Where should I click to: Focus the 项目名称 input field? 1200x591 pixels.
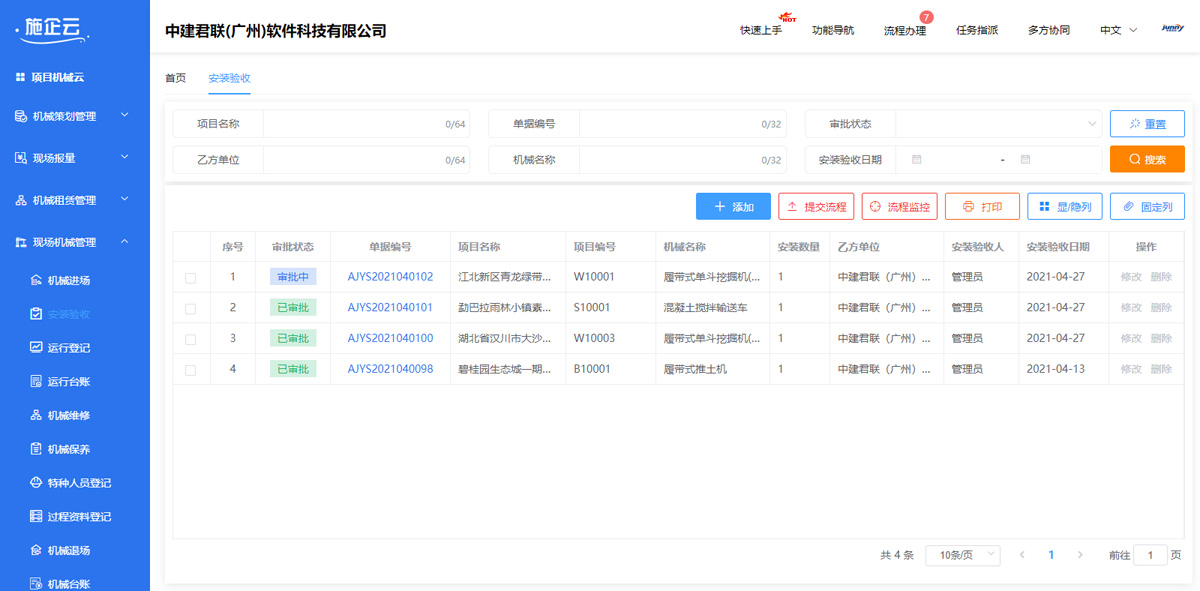point(366,124)
